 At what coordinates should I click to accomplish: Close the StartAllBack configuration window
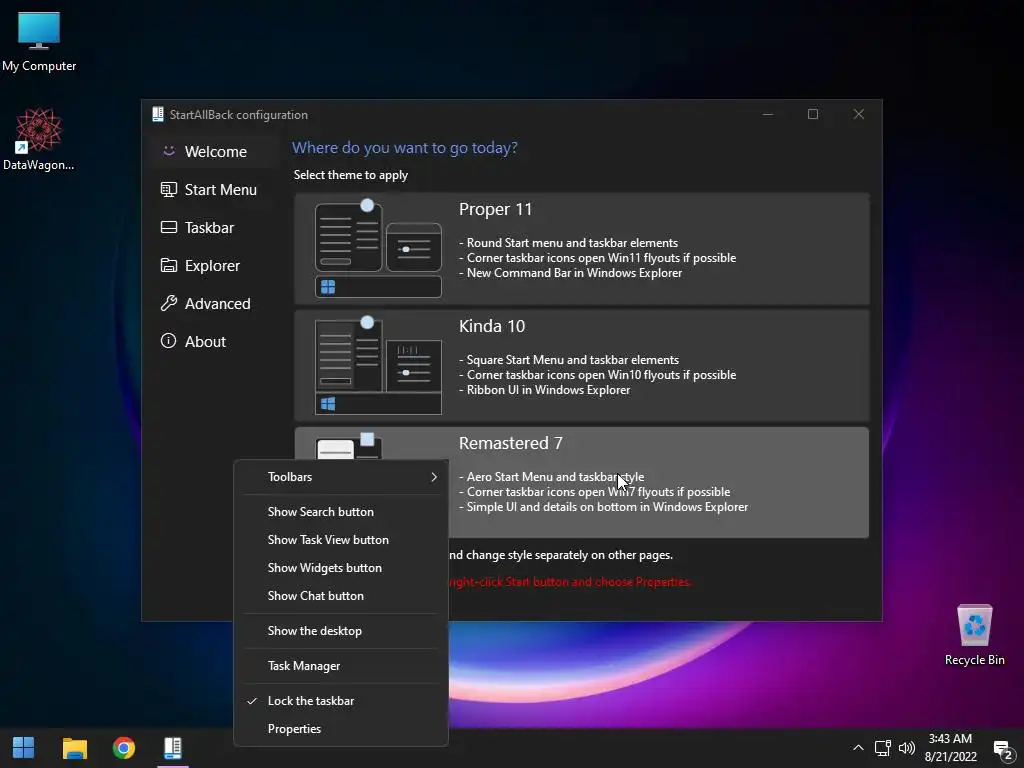859,114
